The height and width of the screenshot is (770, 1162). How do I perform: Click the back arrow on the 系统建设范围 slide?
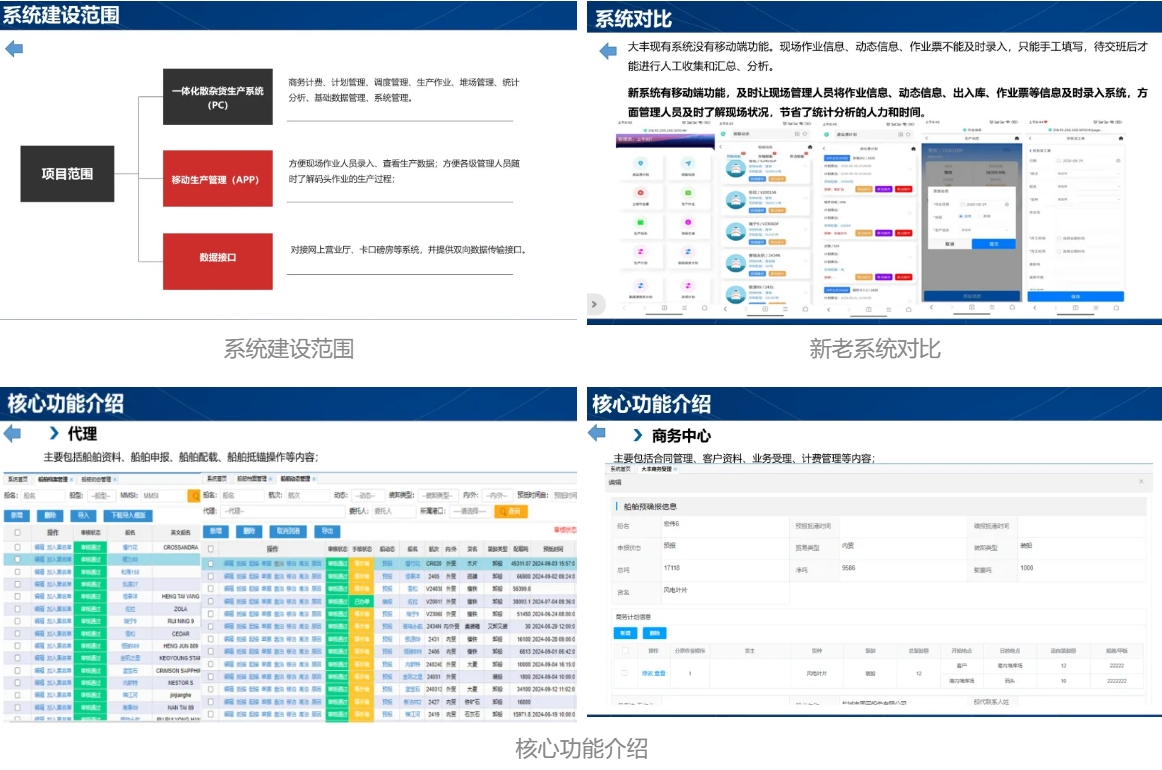click(14, 49)
